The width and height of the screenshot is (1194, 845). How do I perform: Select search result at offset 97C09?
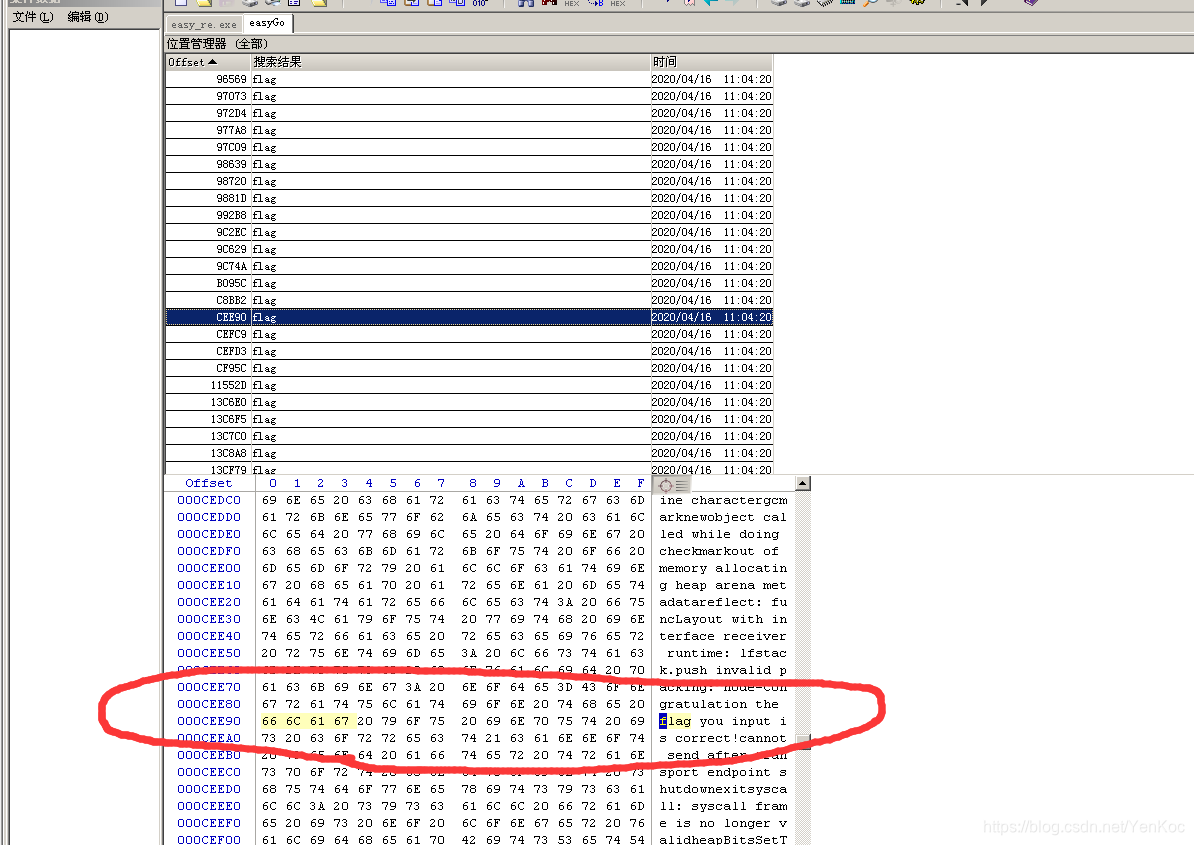pos(469,148)
